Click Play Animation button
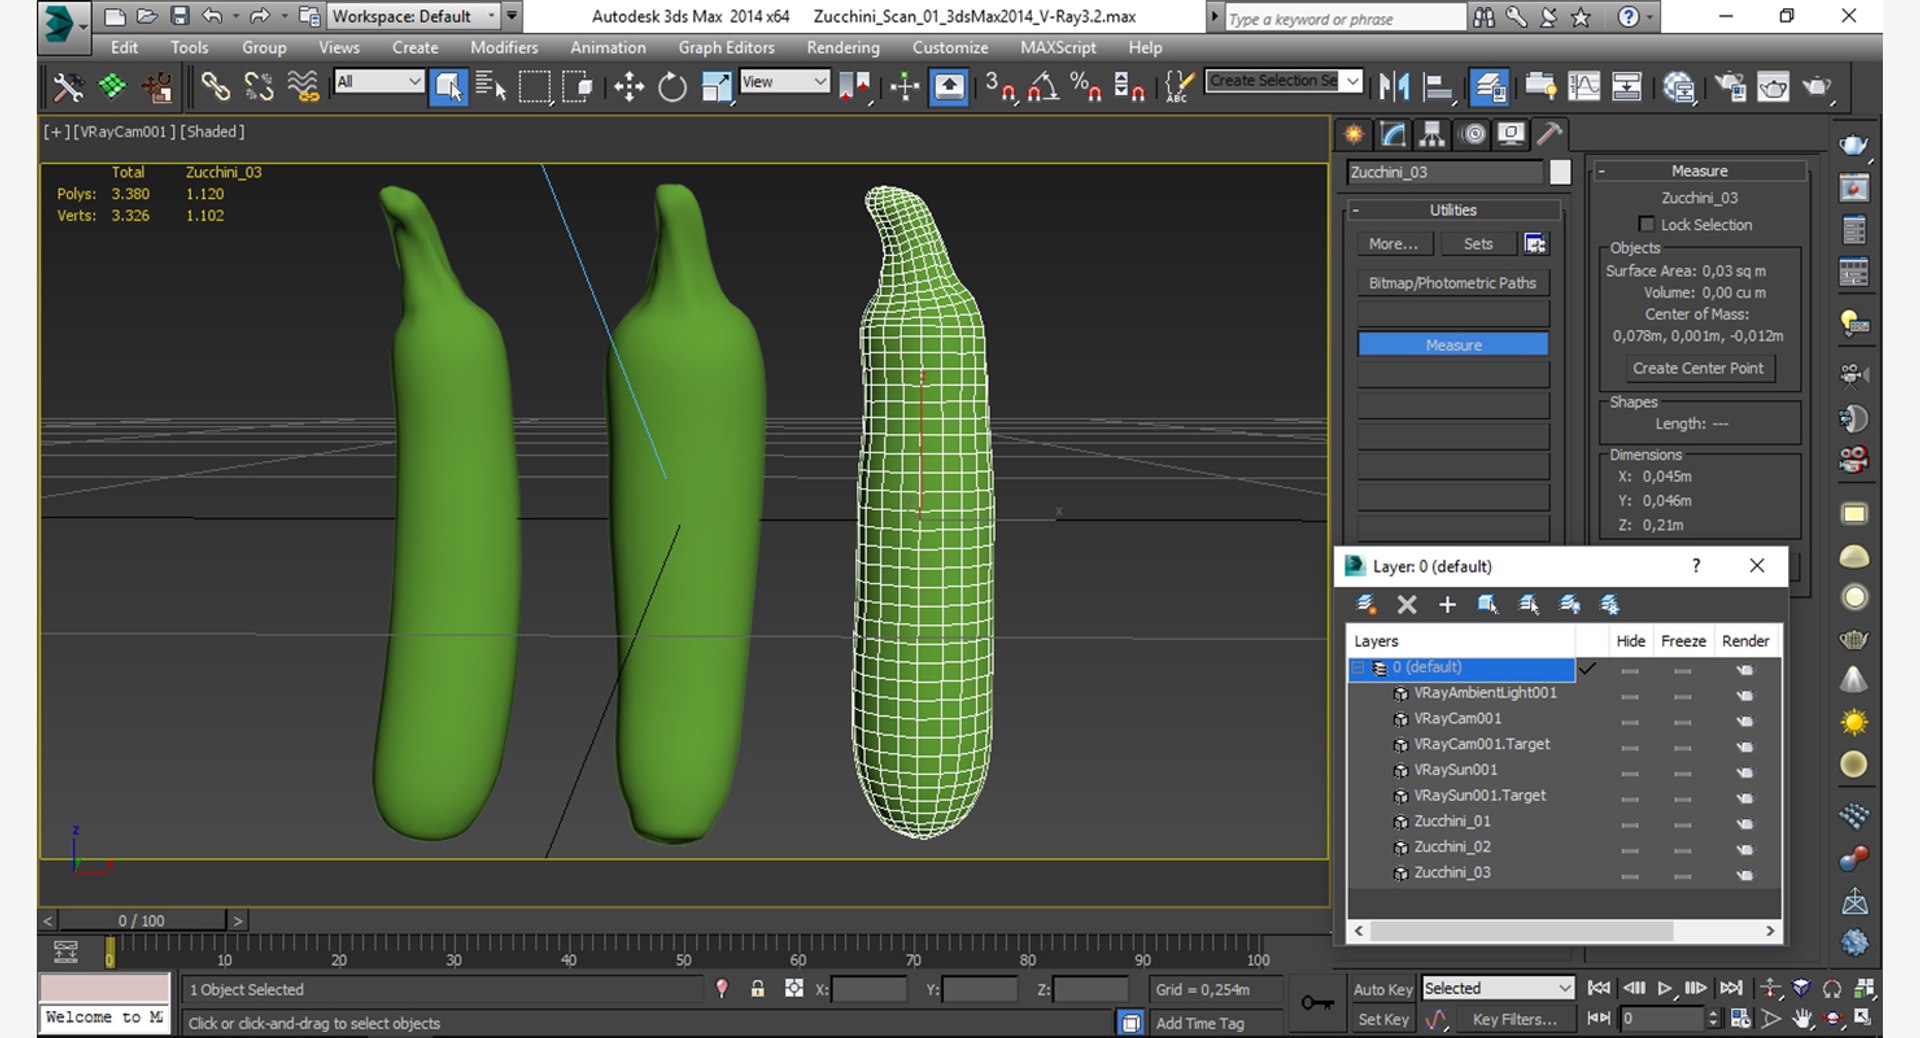The width and height of the screenshot is (1920, 1038). pyautogui.click(x=1664, y=988)
